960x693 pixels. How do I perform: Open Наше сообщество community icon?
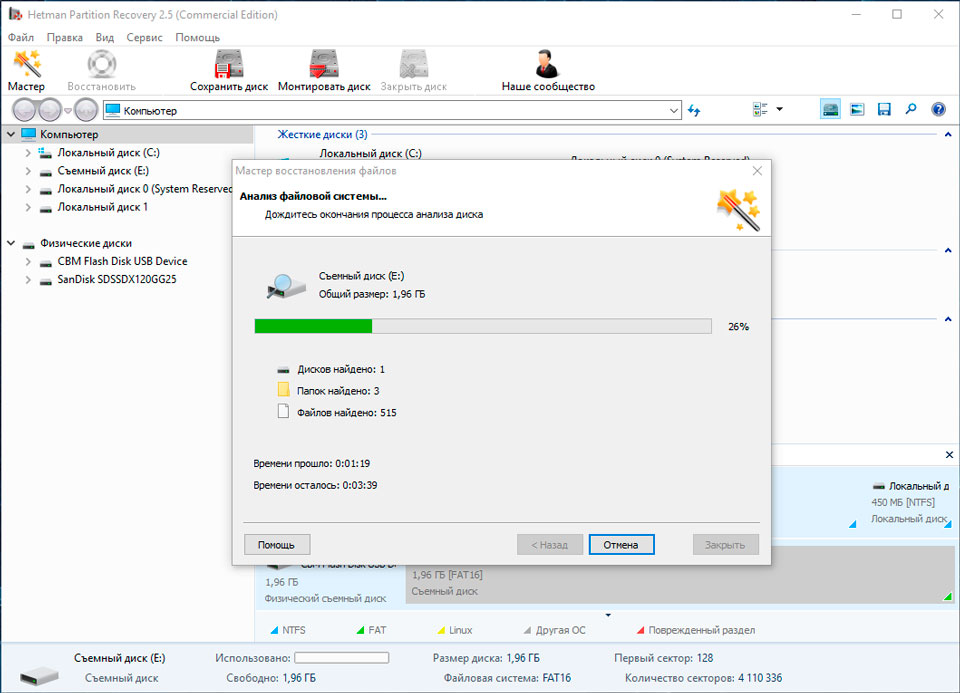click(x=546, y=64)
